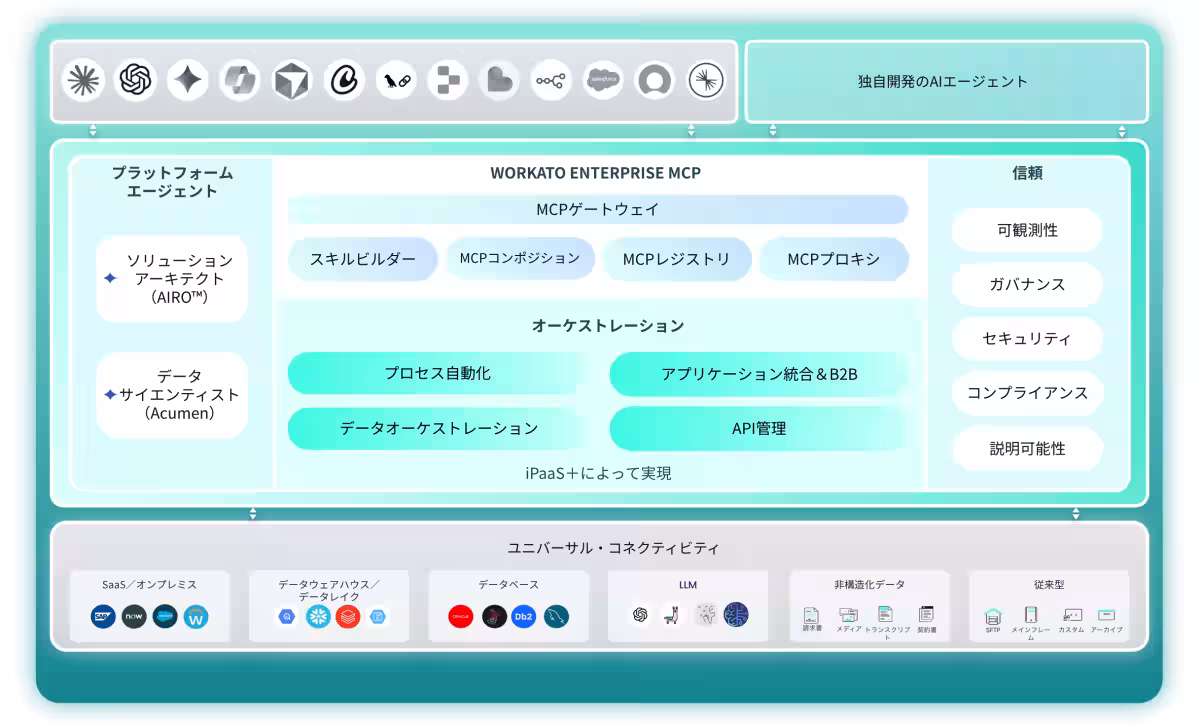The image size is (1200, 724).
Task: Select the 可観測性 trust pill
Action: point(1027,230)
